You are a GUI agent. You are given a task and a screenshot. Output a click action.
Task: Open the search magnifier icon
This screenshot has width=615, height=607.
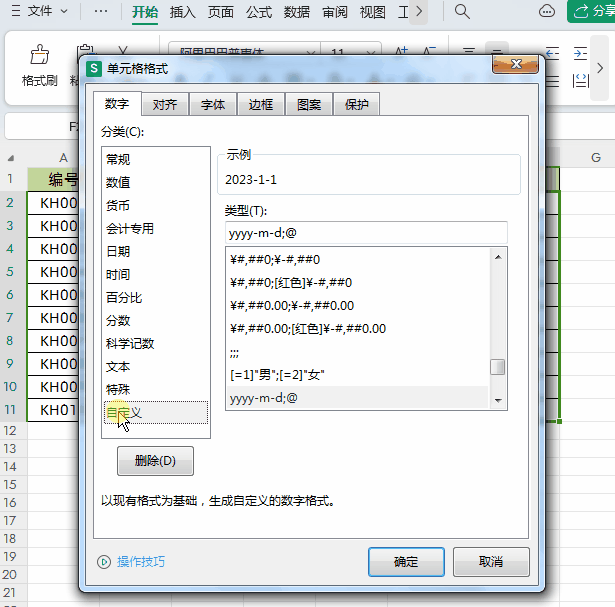[x=462, y=12]
